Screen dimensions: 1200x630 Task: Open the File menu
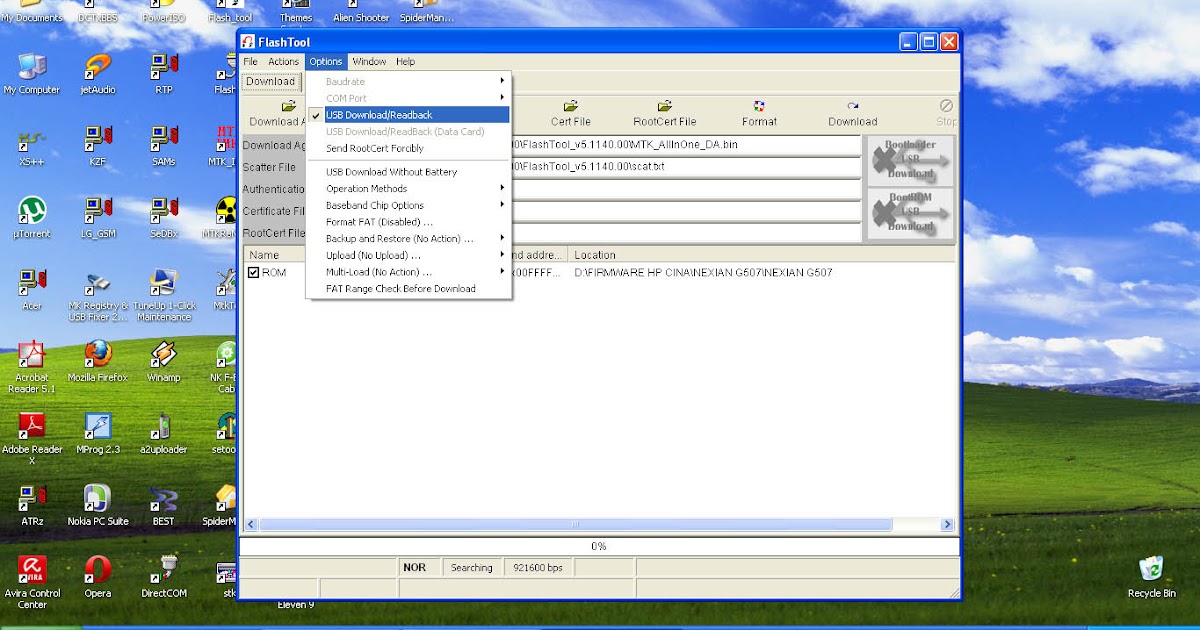(250, 61)
